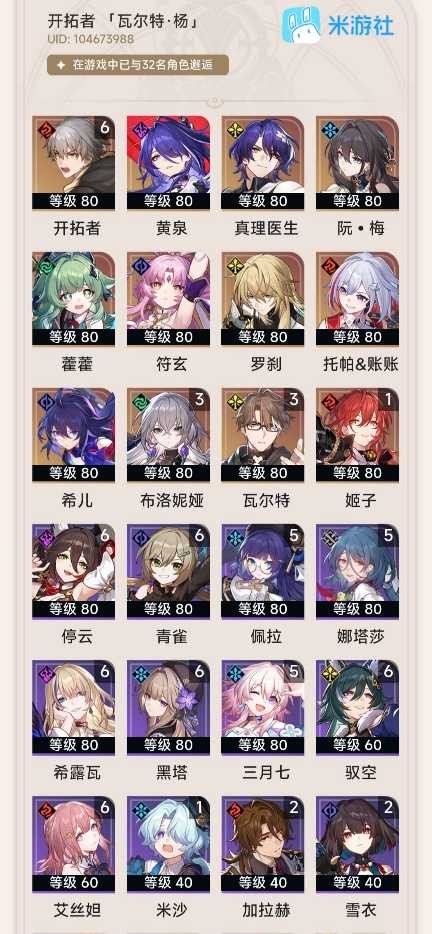Open 米沙 character card
Screen dimensions: 432x934
coord(168,843)
